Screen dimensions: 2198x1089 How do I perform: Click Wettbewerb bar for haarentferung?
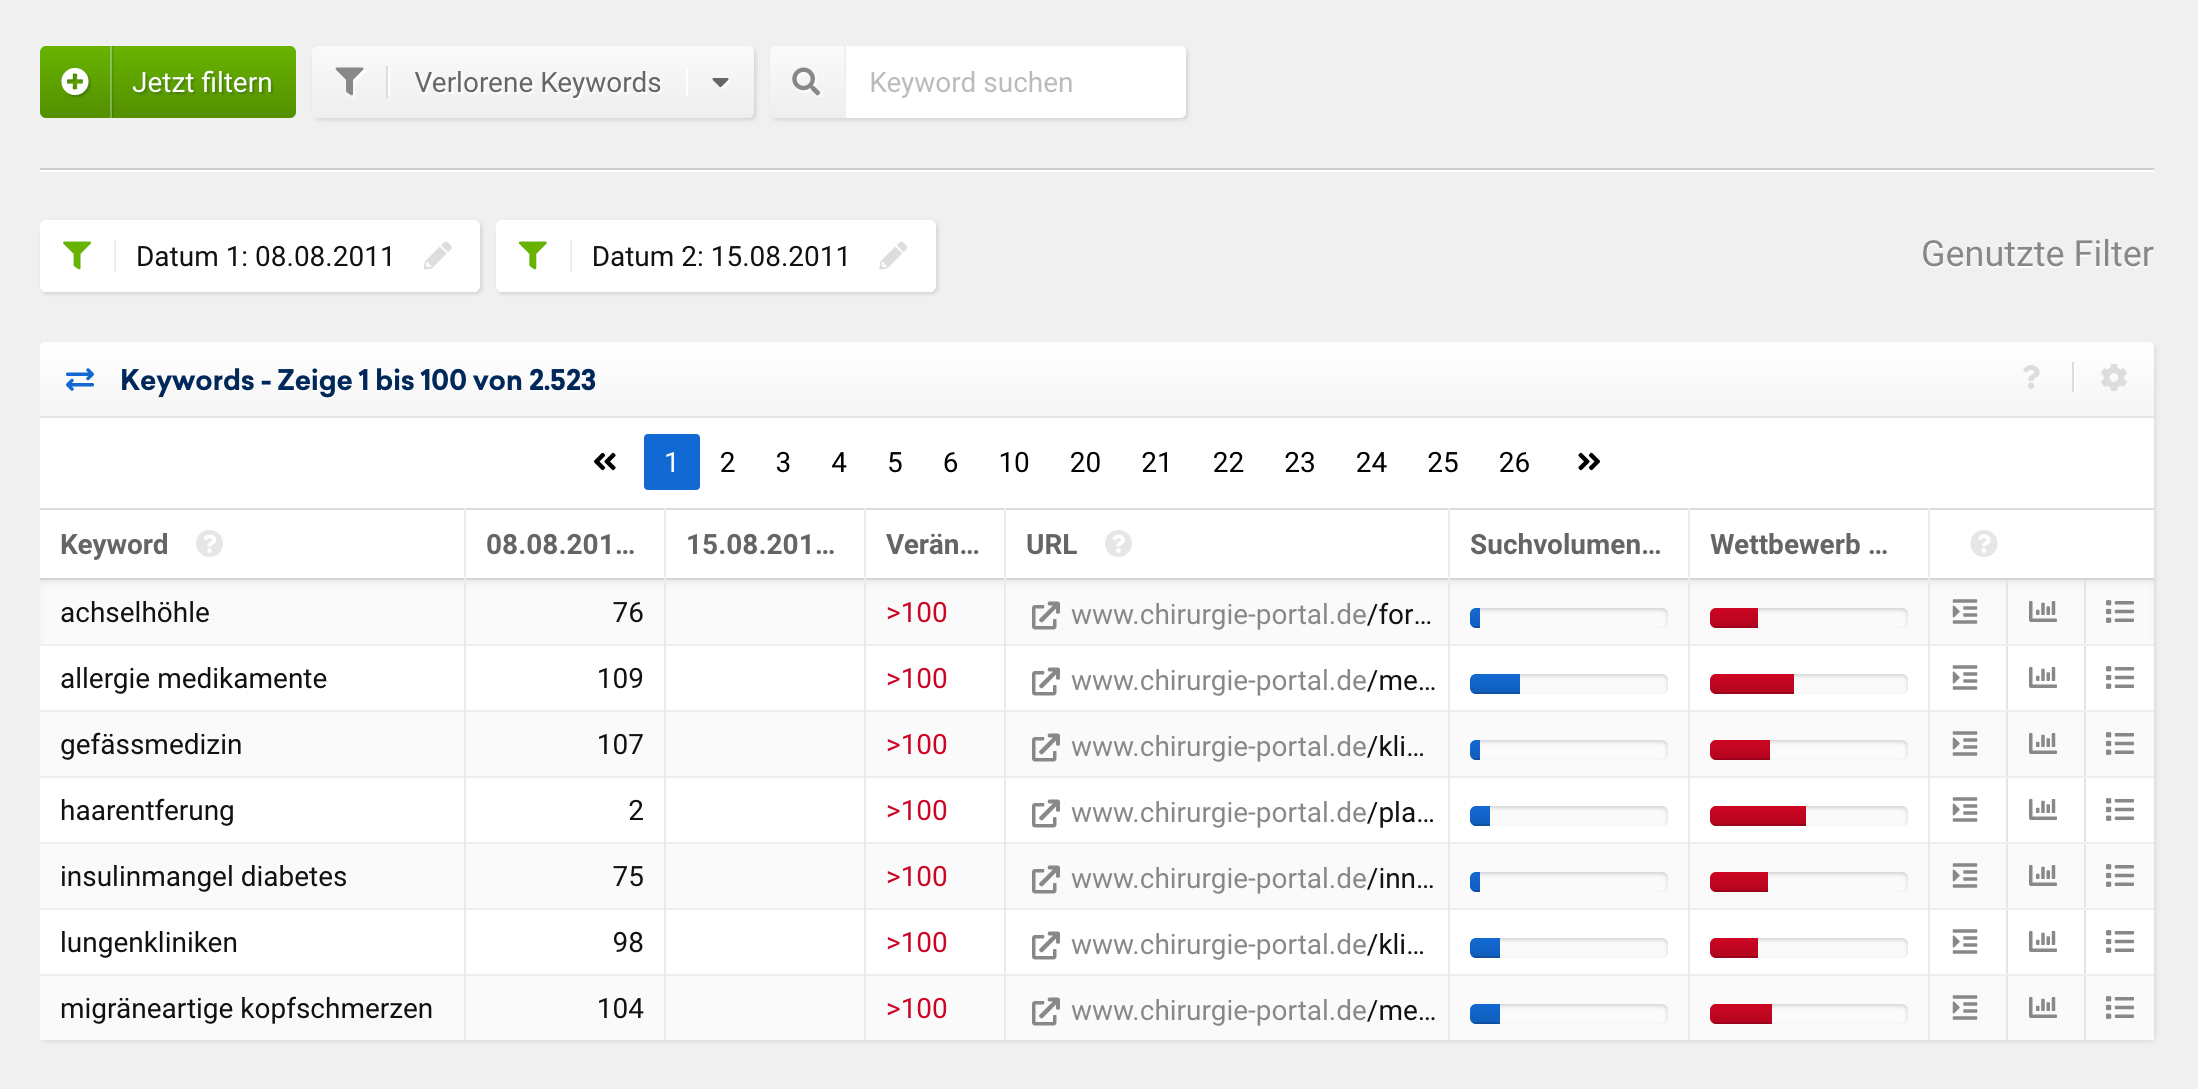(1809, 816)
